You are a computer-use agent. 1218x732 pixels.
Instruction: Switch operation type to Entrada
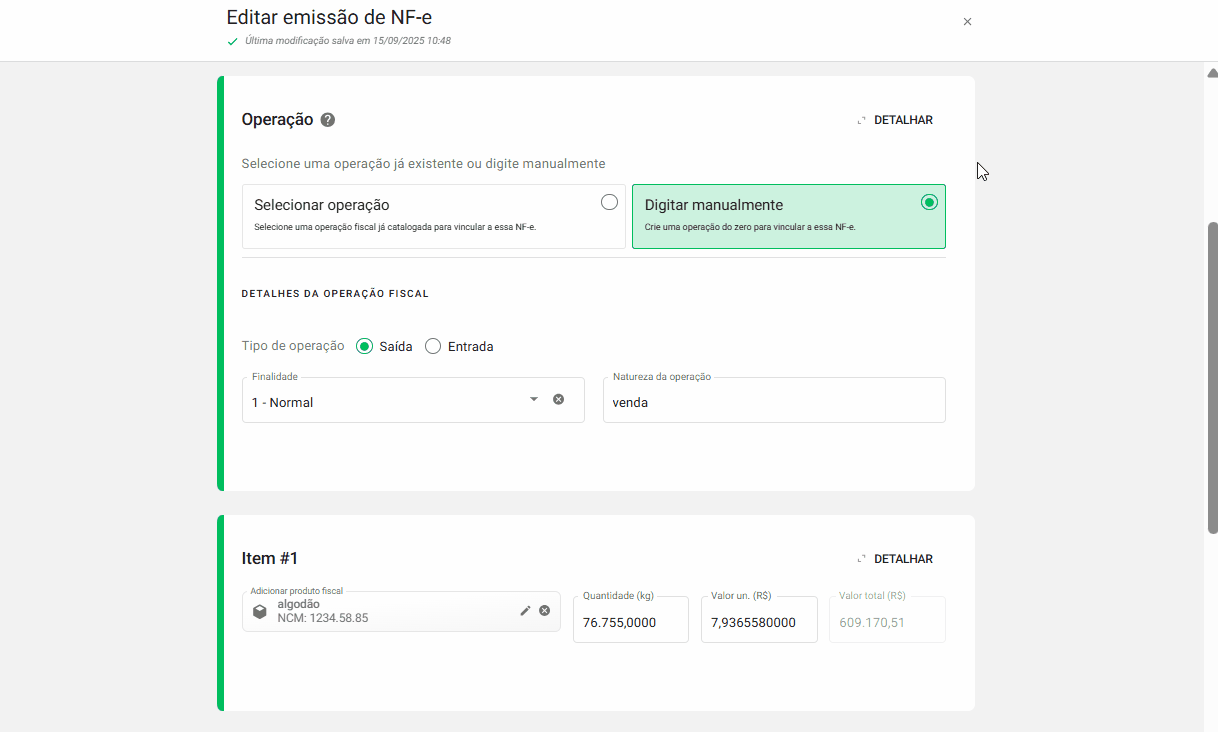coord(432,345)
